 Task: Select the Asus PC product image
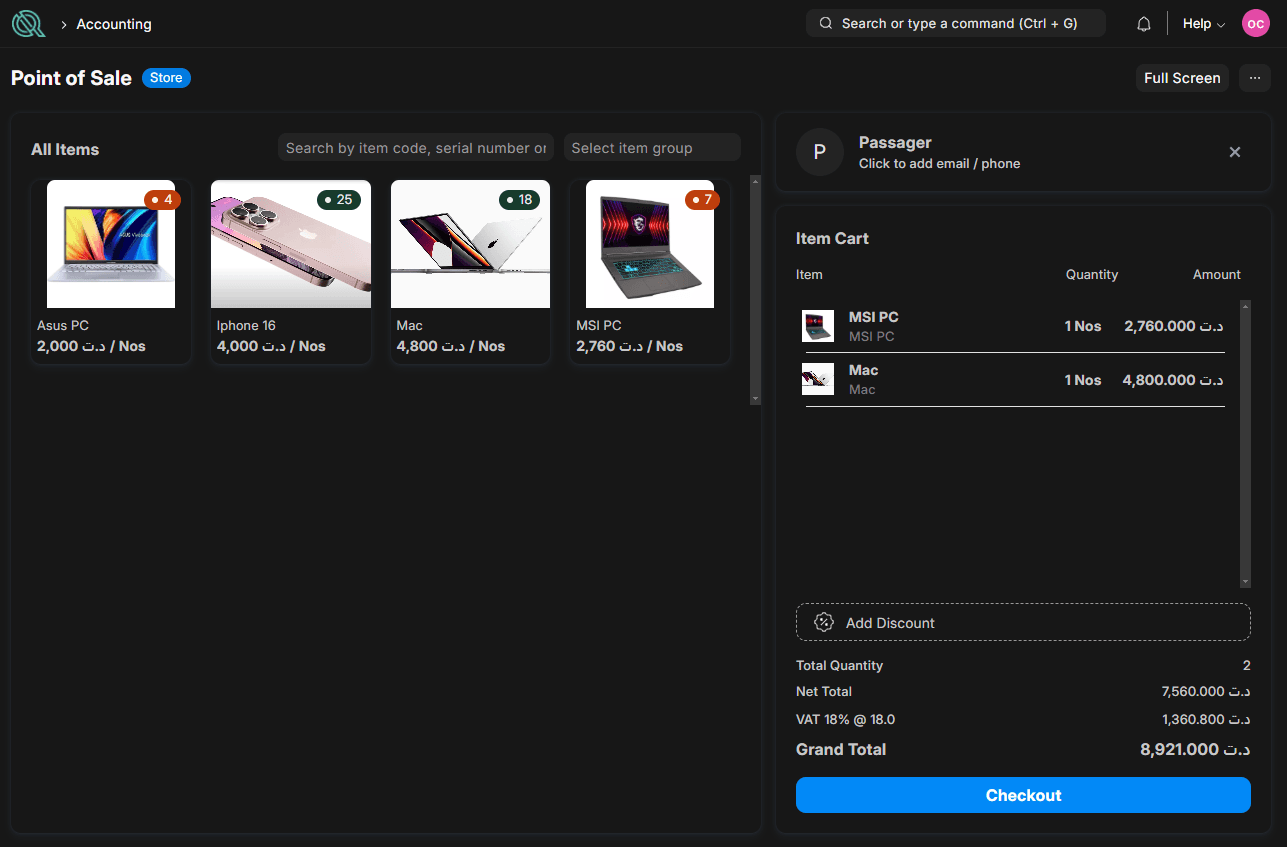click(x=111, y=244)
